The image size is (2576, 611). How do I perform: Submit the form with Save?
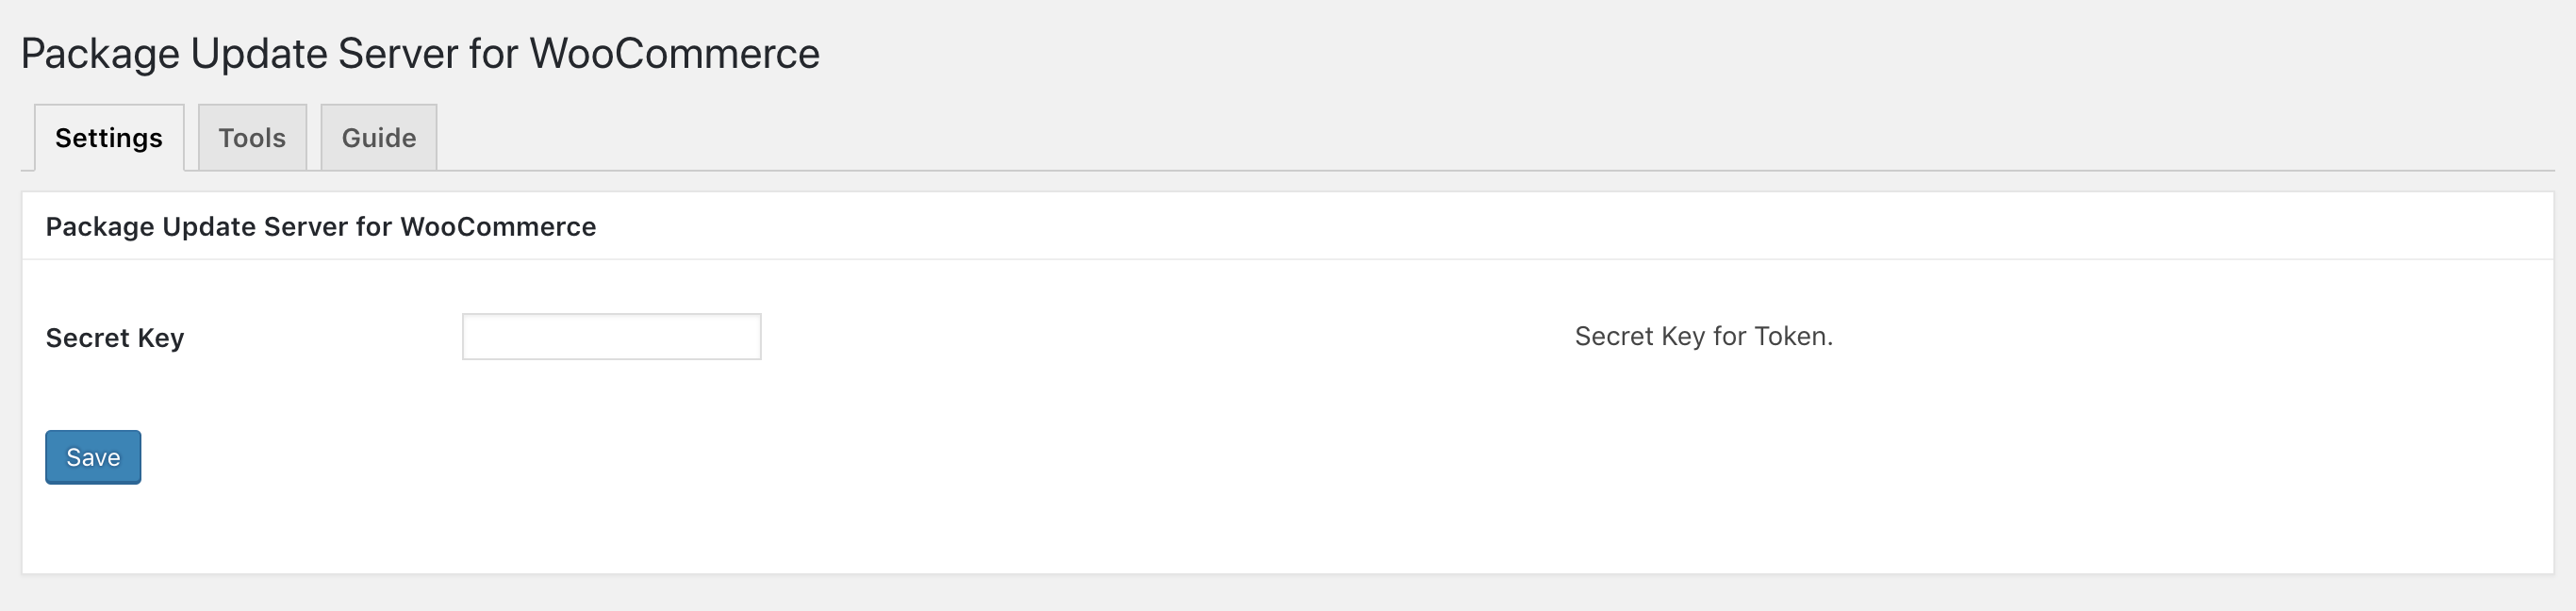pyautogui.click(x=93, y=457)
